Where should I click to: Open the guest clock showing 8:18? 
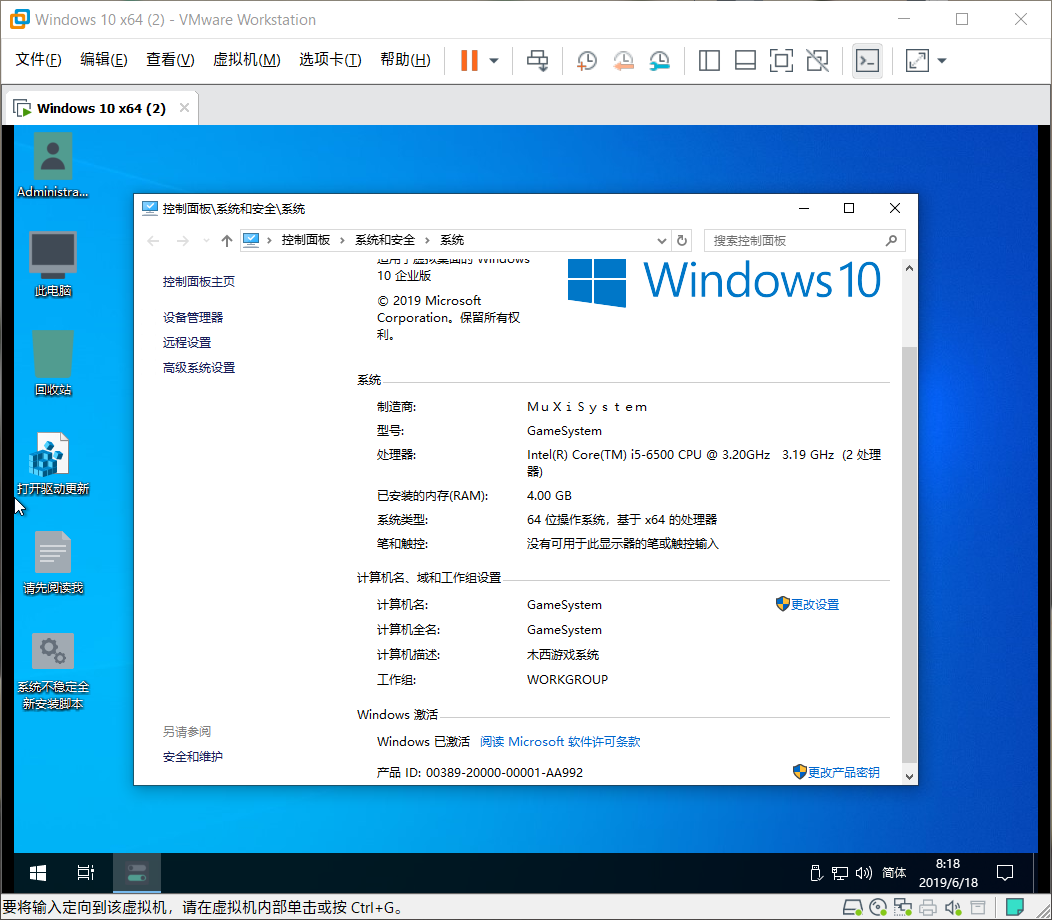tap(948, 872)
